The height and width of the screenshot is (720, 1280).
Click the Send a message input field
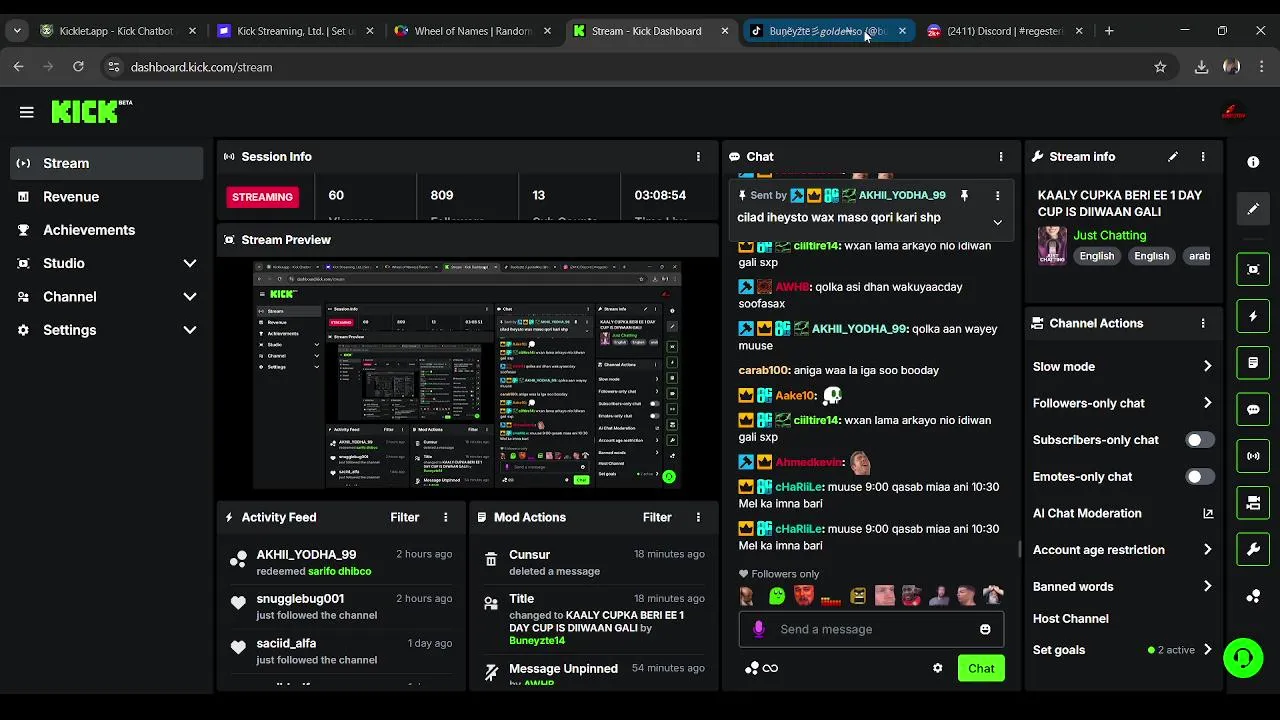(x=870, y=629)
